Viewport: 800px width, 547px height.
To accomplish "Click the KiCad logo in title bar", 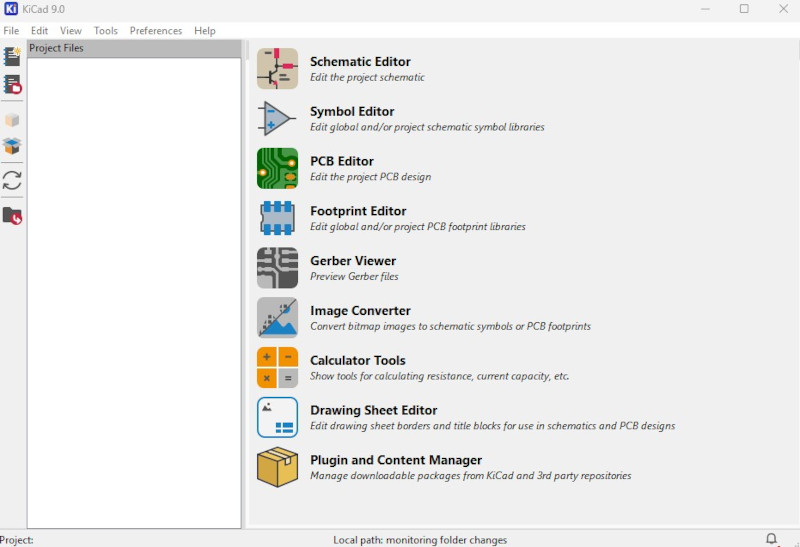I will (x=11, y=9).
